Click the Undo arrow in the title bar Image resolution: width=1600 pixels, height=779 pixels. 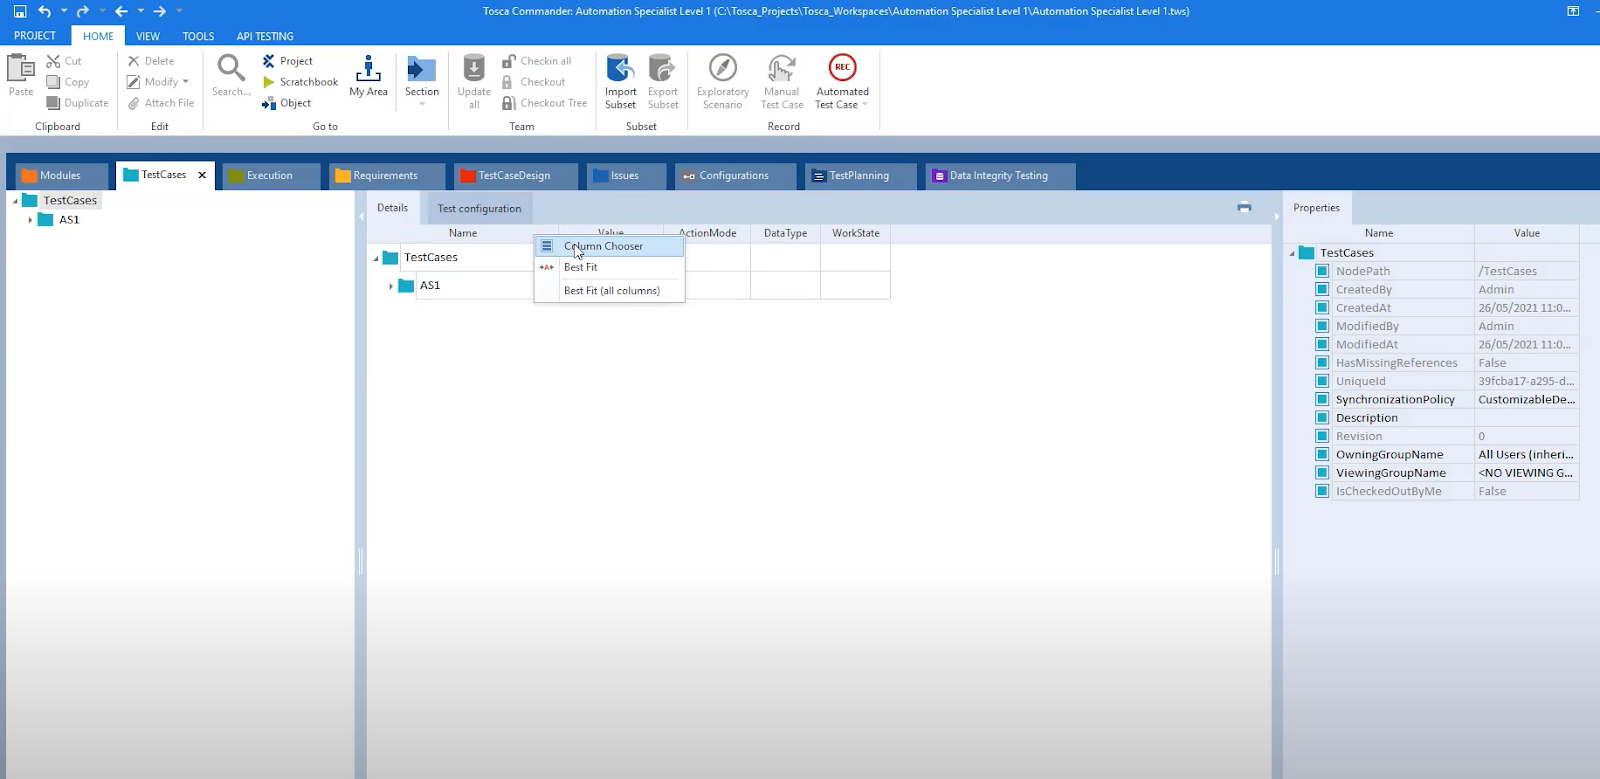tap(44, 11)
